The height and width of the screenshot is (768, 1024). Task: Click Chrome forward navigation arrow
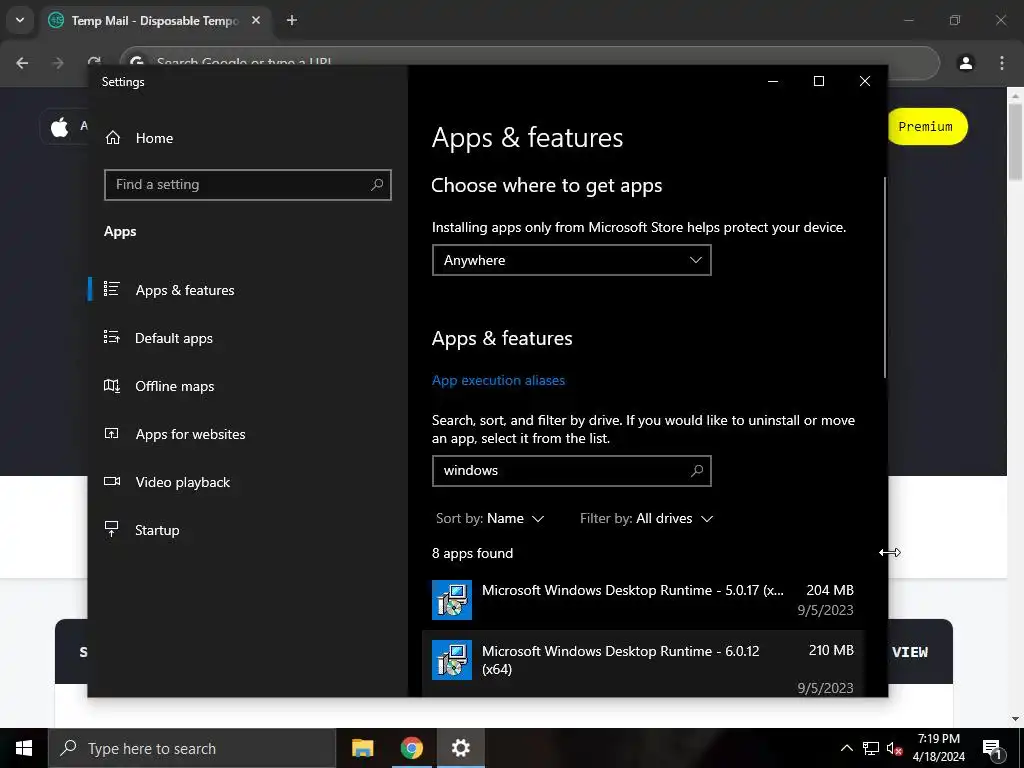58,63
